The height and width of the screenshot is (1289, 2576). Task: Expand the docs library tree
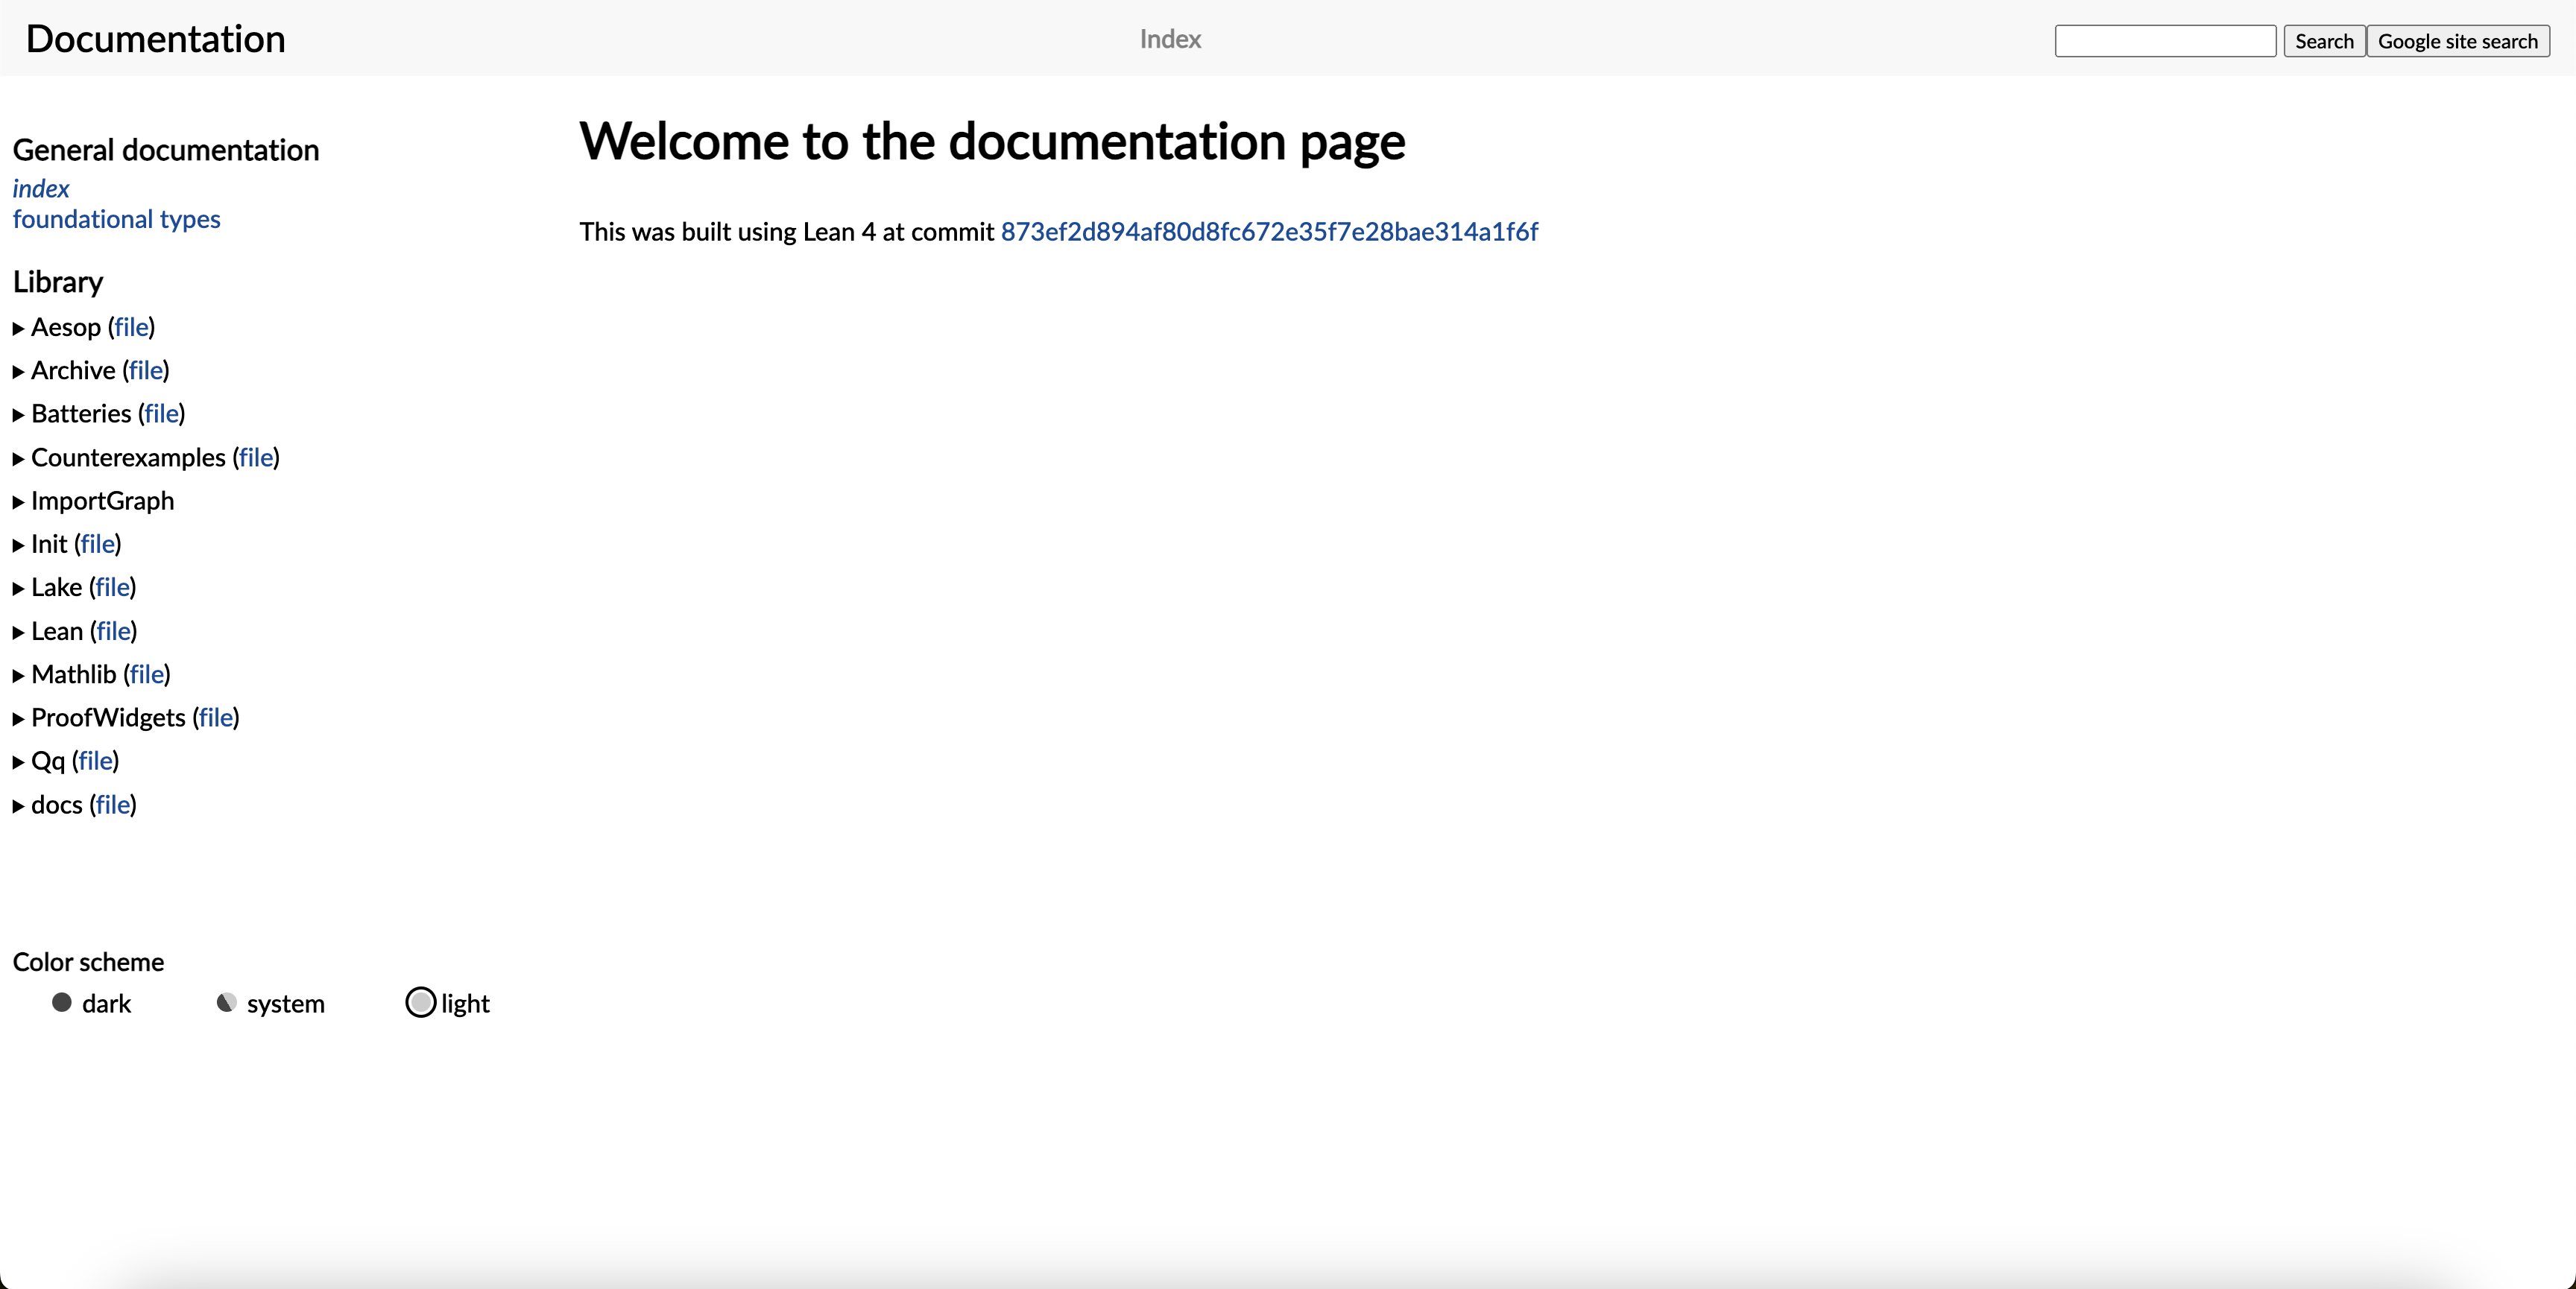pyautogui.click(x=18, y=805)
